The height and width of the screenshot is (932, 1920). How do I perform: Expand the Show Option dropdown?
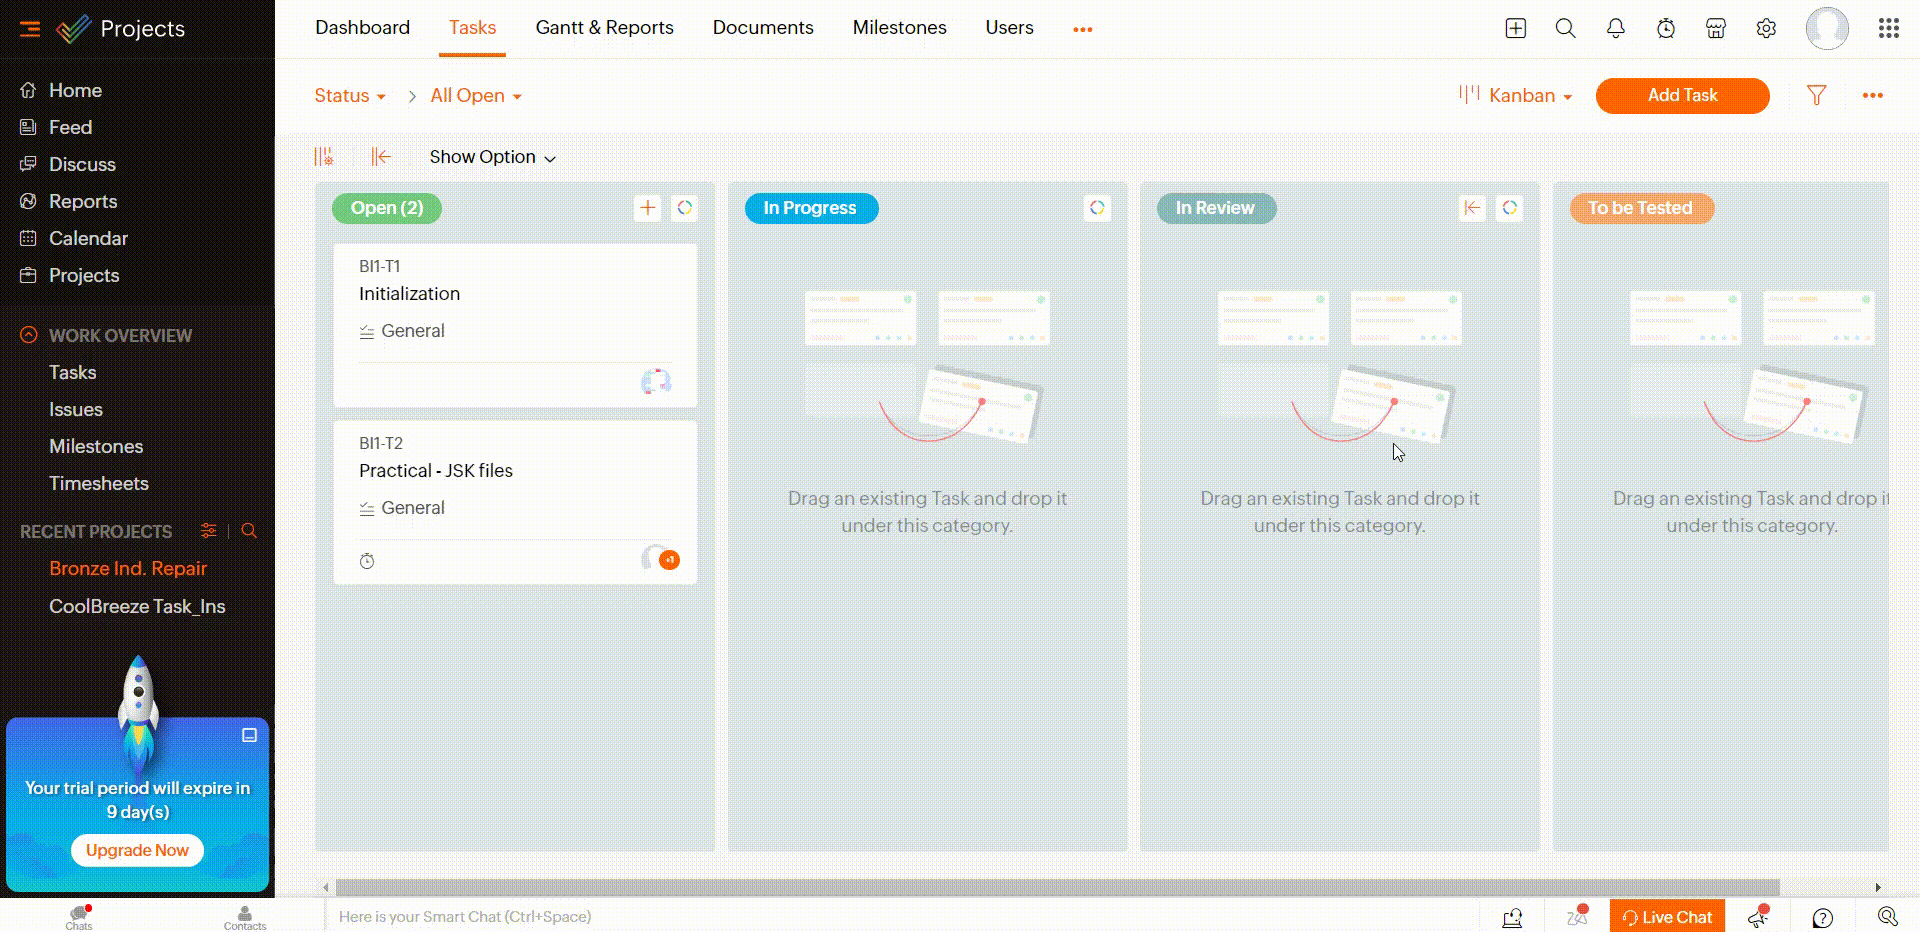coord(492,157)
